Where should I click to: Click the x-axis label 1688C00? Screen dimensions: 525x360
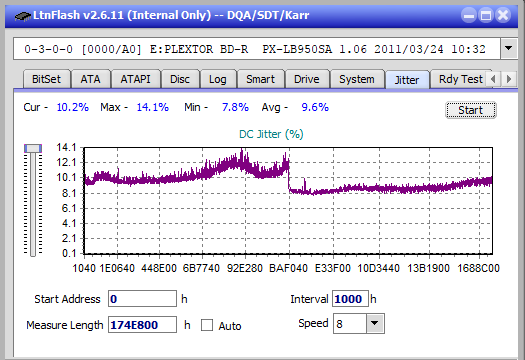click(478, 268)
